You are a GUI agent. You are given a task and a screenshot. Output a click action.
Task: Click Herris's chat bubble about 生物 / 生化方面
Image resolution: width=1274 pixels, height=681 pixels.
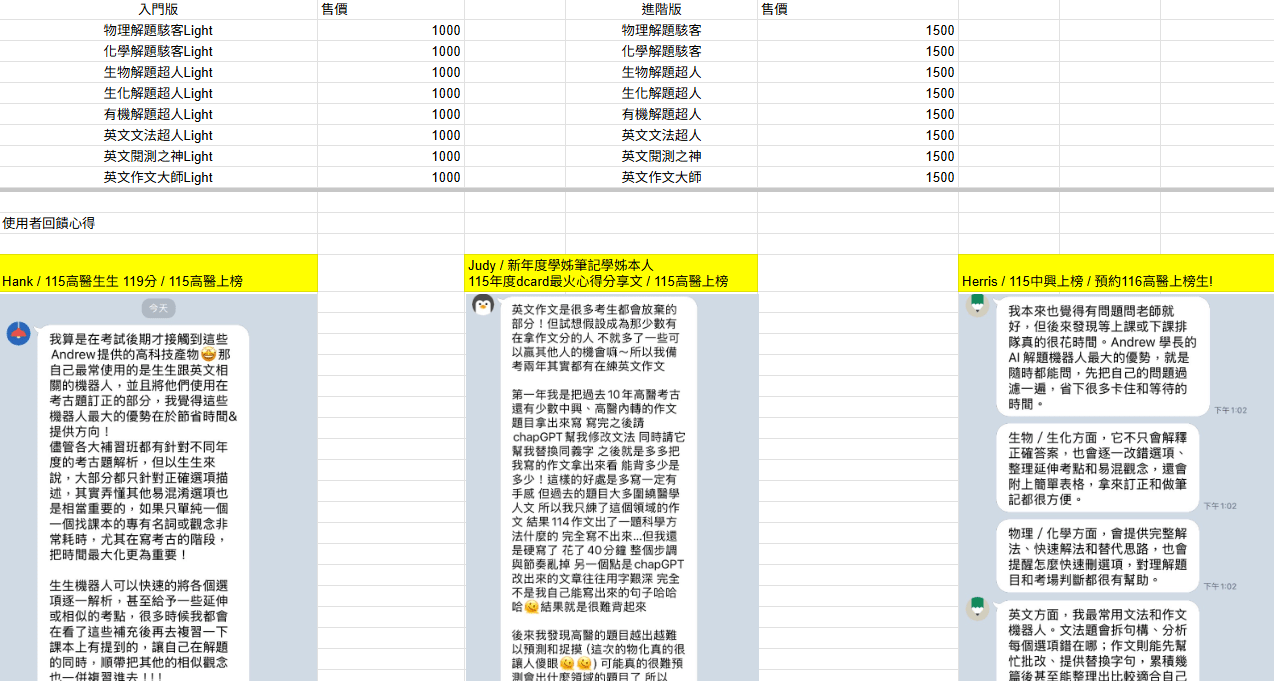[1097, 467]
